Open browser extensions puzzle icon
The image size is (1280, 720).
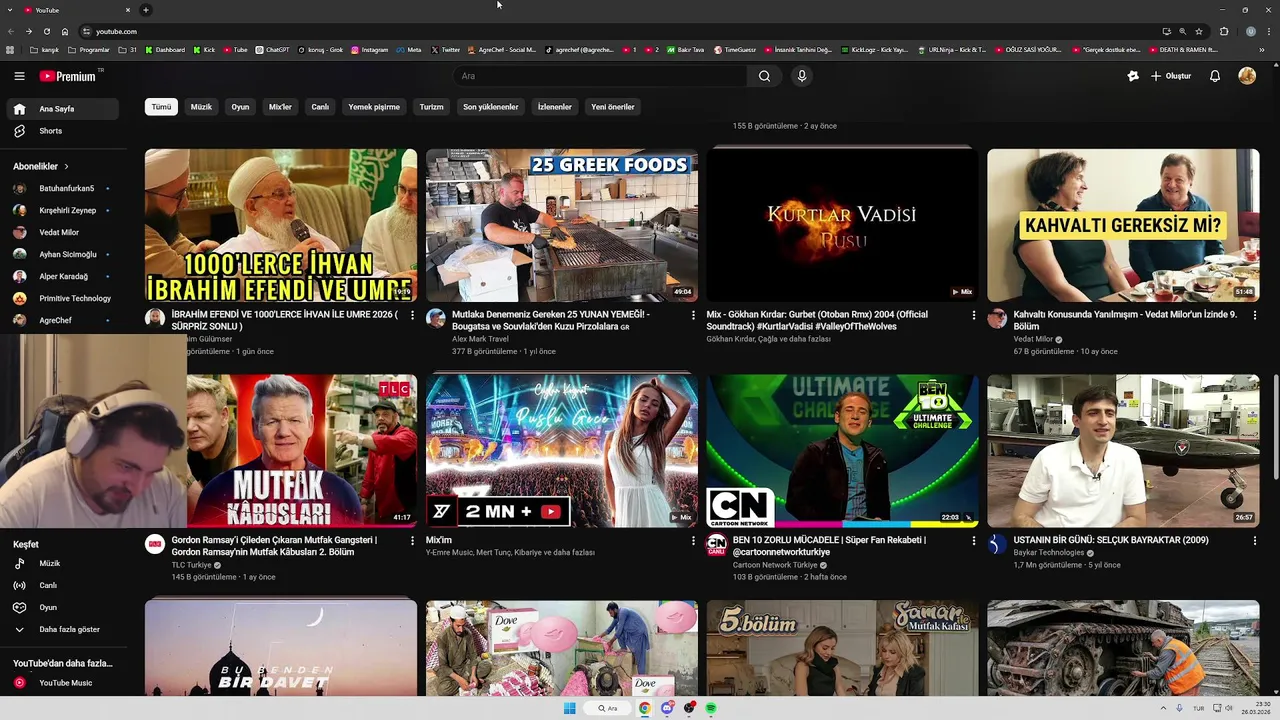click(x=1224, y=31)
